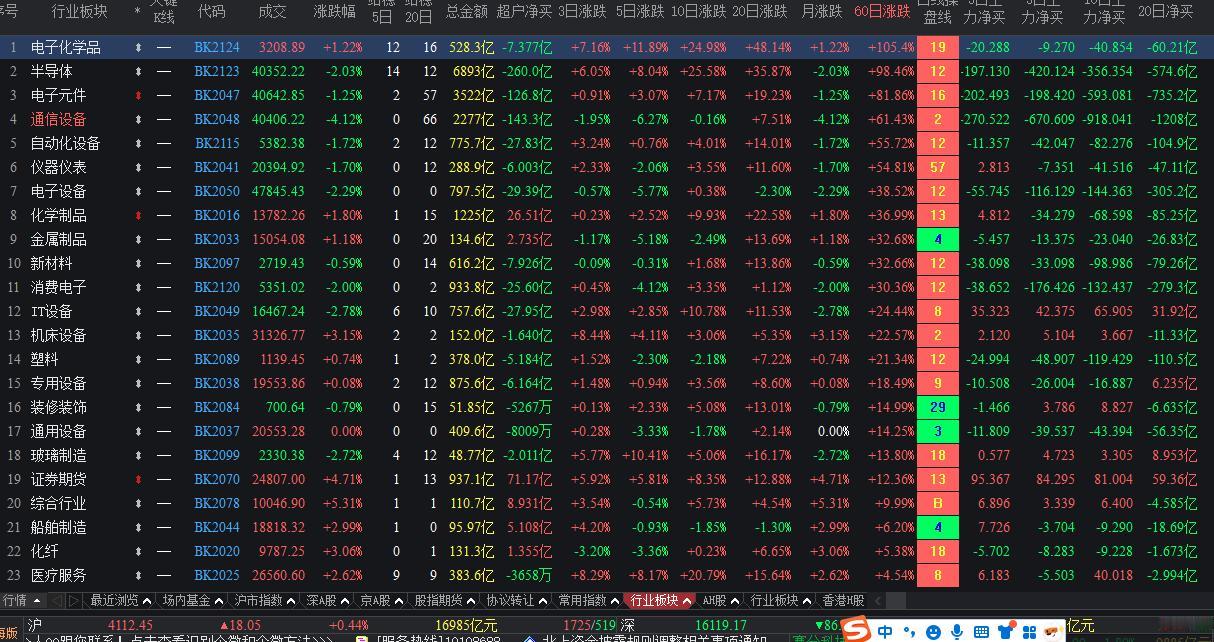Click the marker icon in the 医疗服务 row
The image size is (1214, 642).
click(138, 575)
